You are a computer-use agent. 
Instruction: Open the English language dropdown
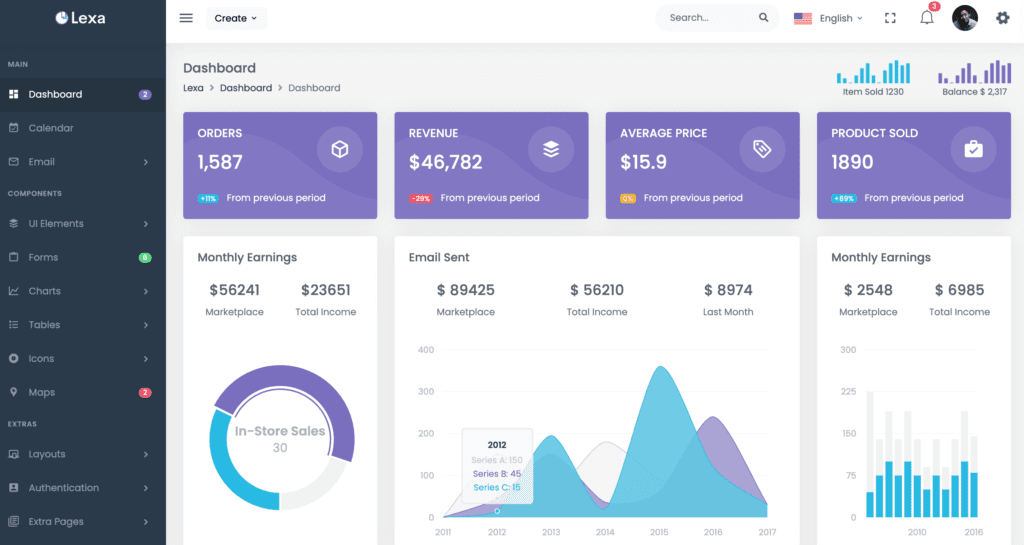(841, 18)
